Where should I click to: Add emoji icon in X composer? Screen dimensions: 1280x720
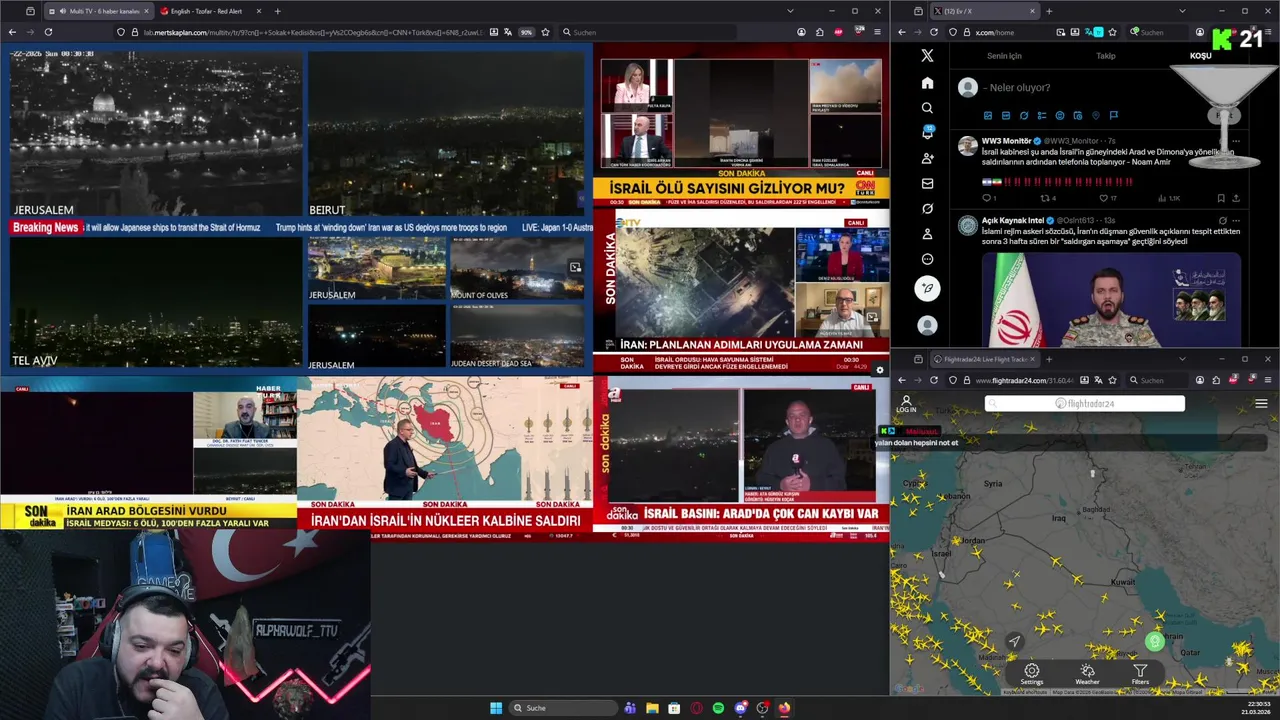point(1059,116)
